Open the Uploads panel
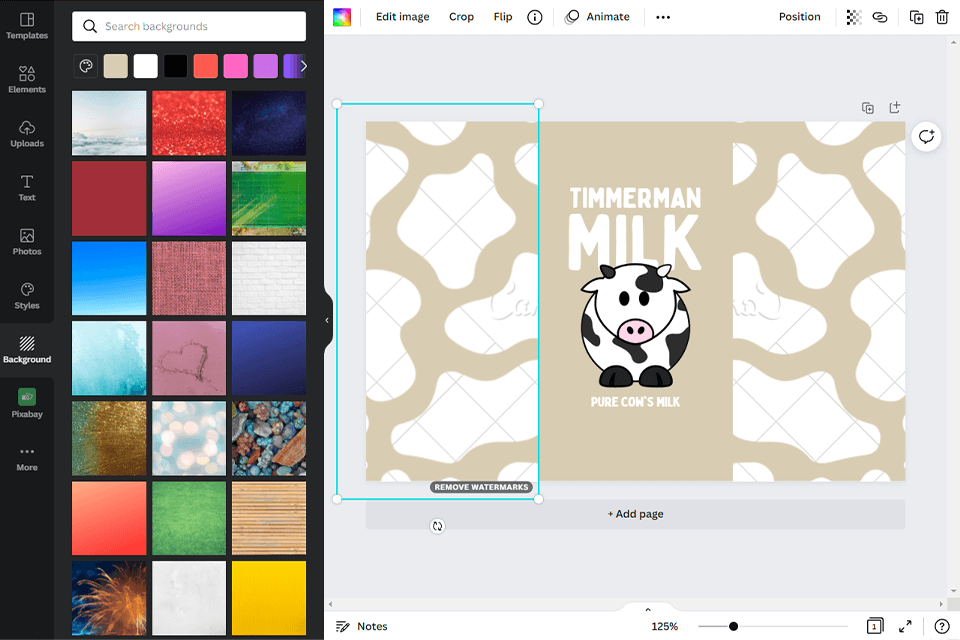The width and height of the screenshot is (960, 640). pyautogui.click(x=27, y=133)
